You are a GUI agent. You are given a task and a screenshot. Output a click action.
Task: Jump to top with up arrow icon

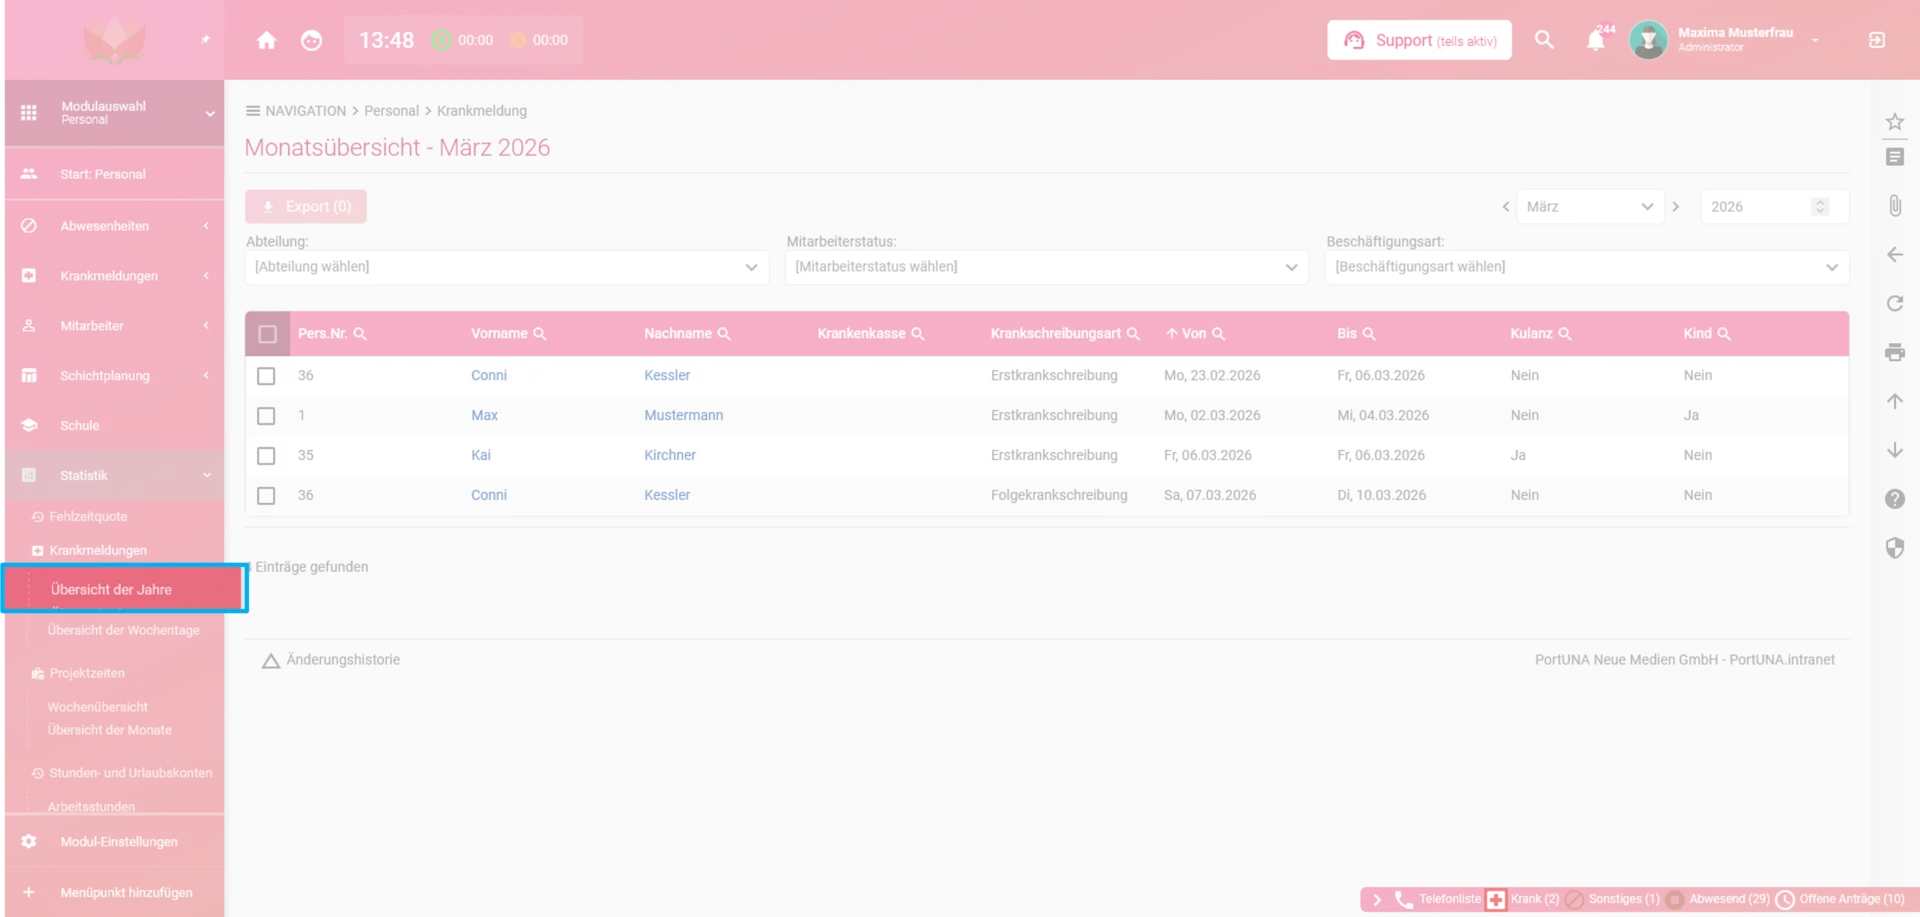click(1895, 401)
